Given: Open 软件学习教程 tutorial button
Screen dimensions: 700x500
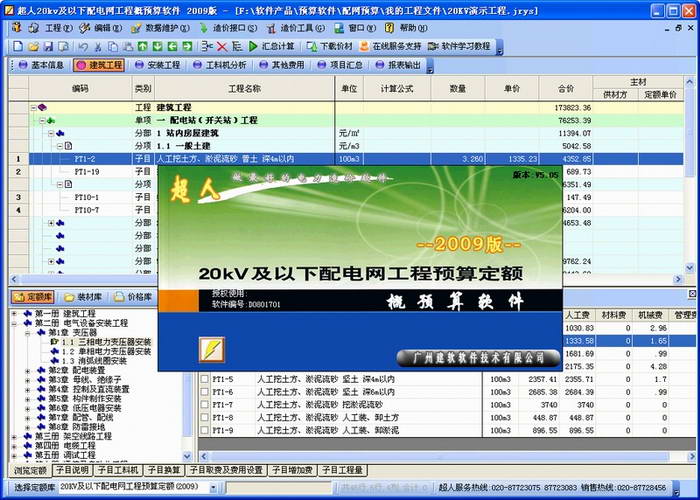Looking at the screenshot, I should [x=459, y=46].
